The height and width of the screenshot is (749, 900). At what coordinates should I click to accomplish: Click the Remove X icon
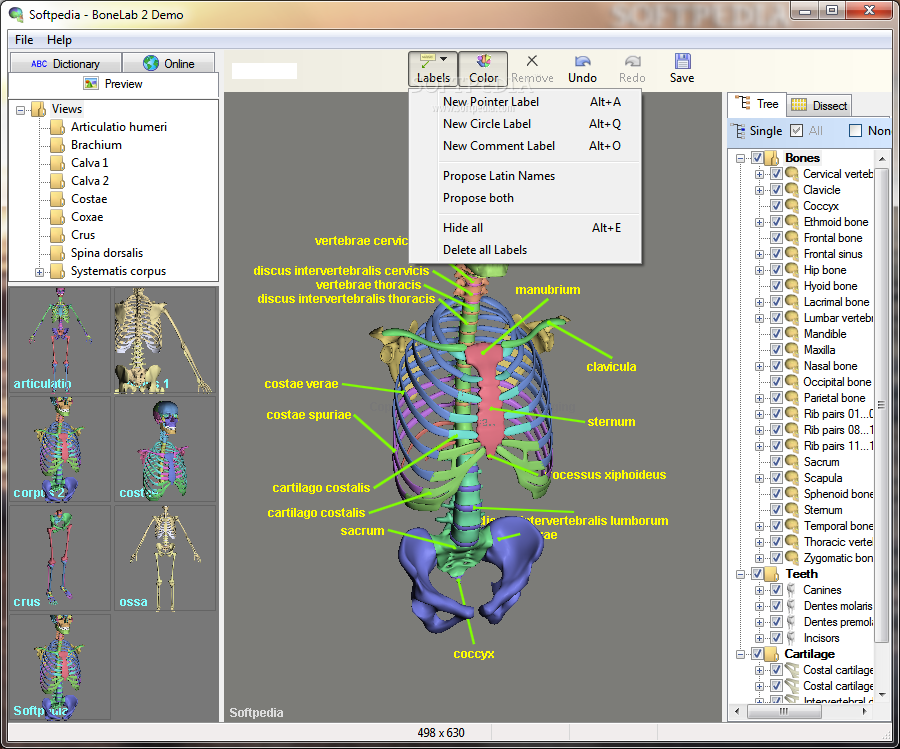[x=532, y=61]
